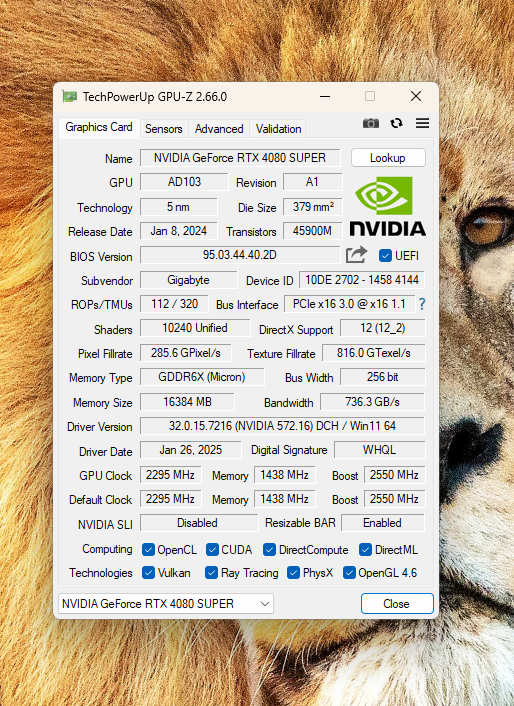The width and height of the screenshot is (514, 706).
Task: Click the Transistors value 45900M
Action: coord(312,231)
